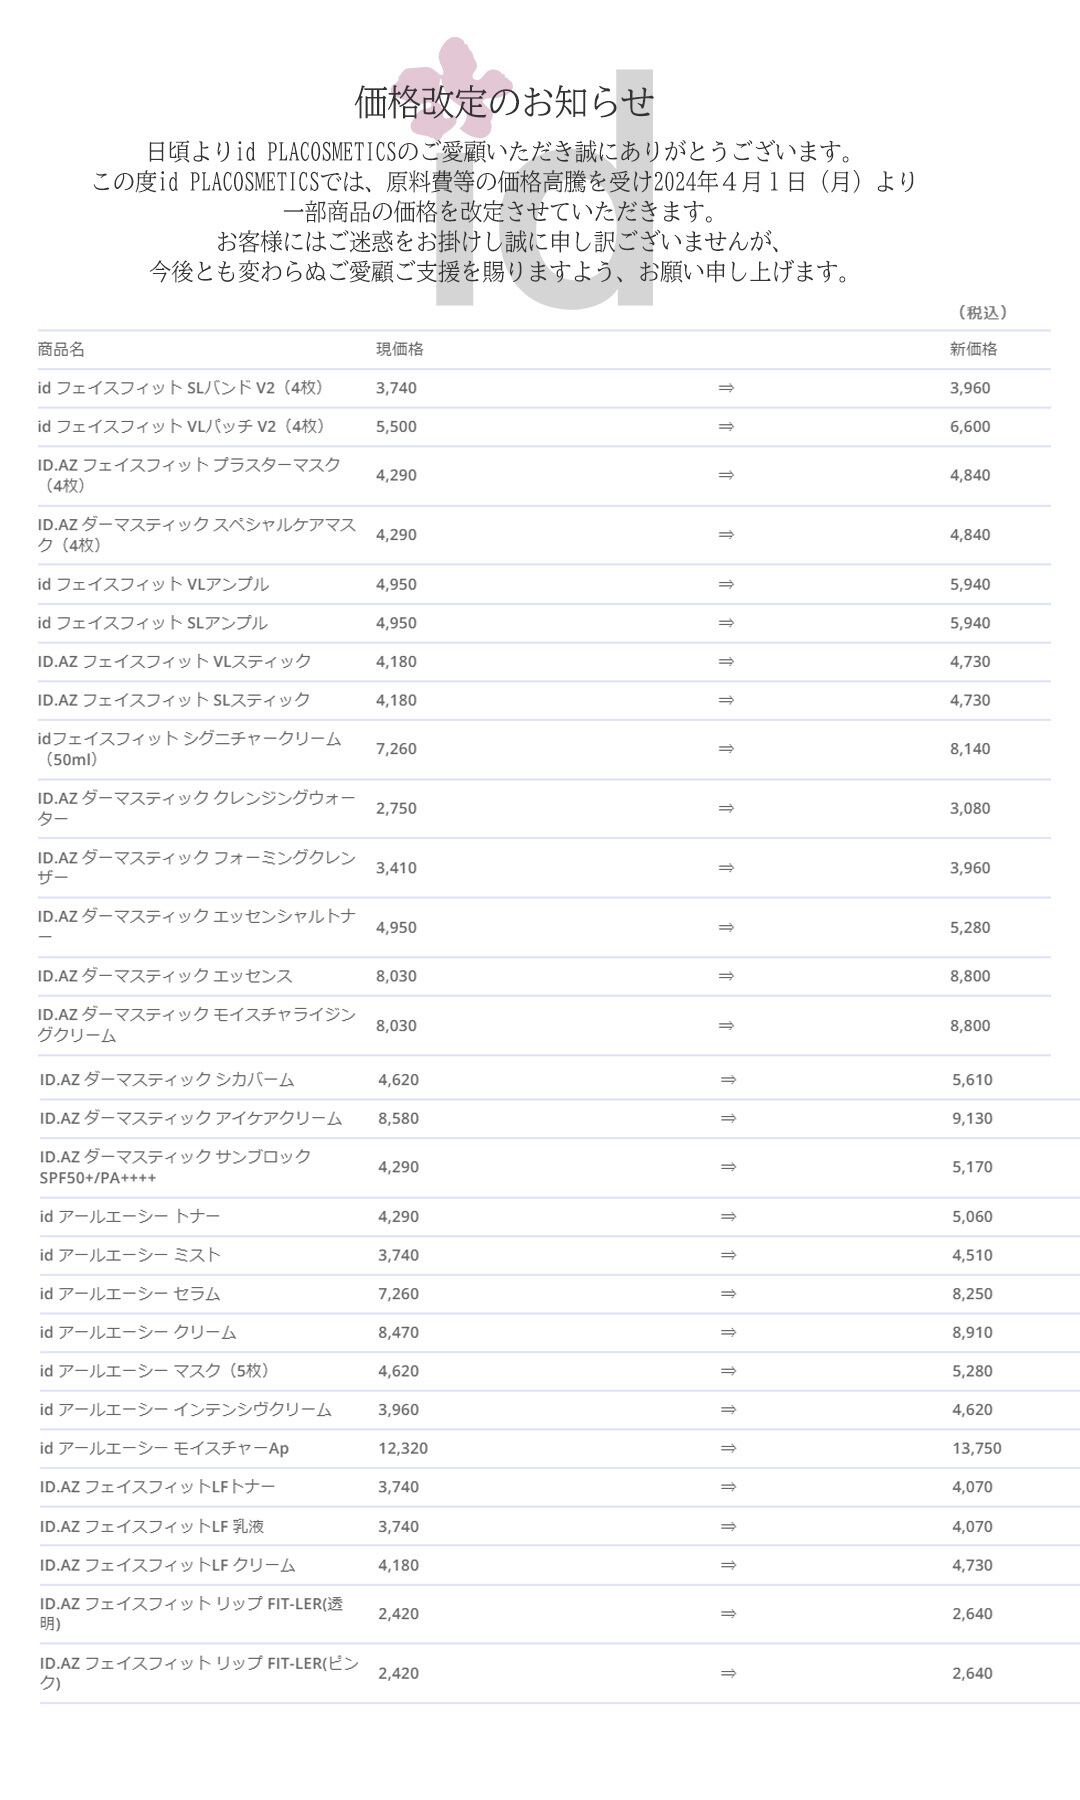
Task: Click the arrow in the シグニチャークリーム row
Action: tap(726, 749)
